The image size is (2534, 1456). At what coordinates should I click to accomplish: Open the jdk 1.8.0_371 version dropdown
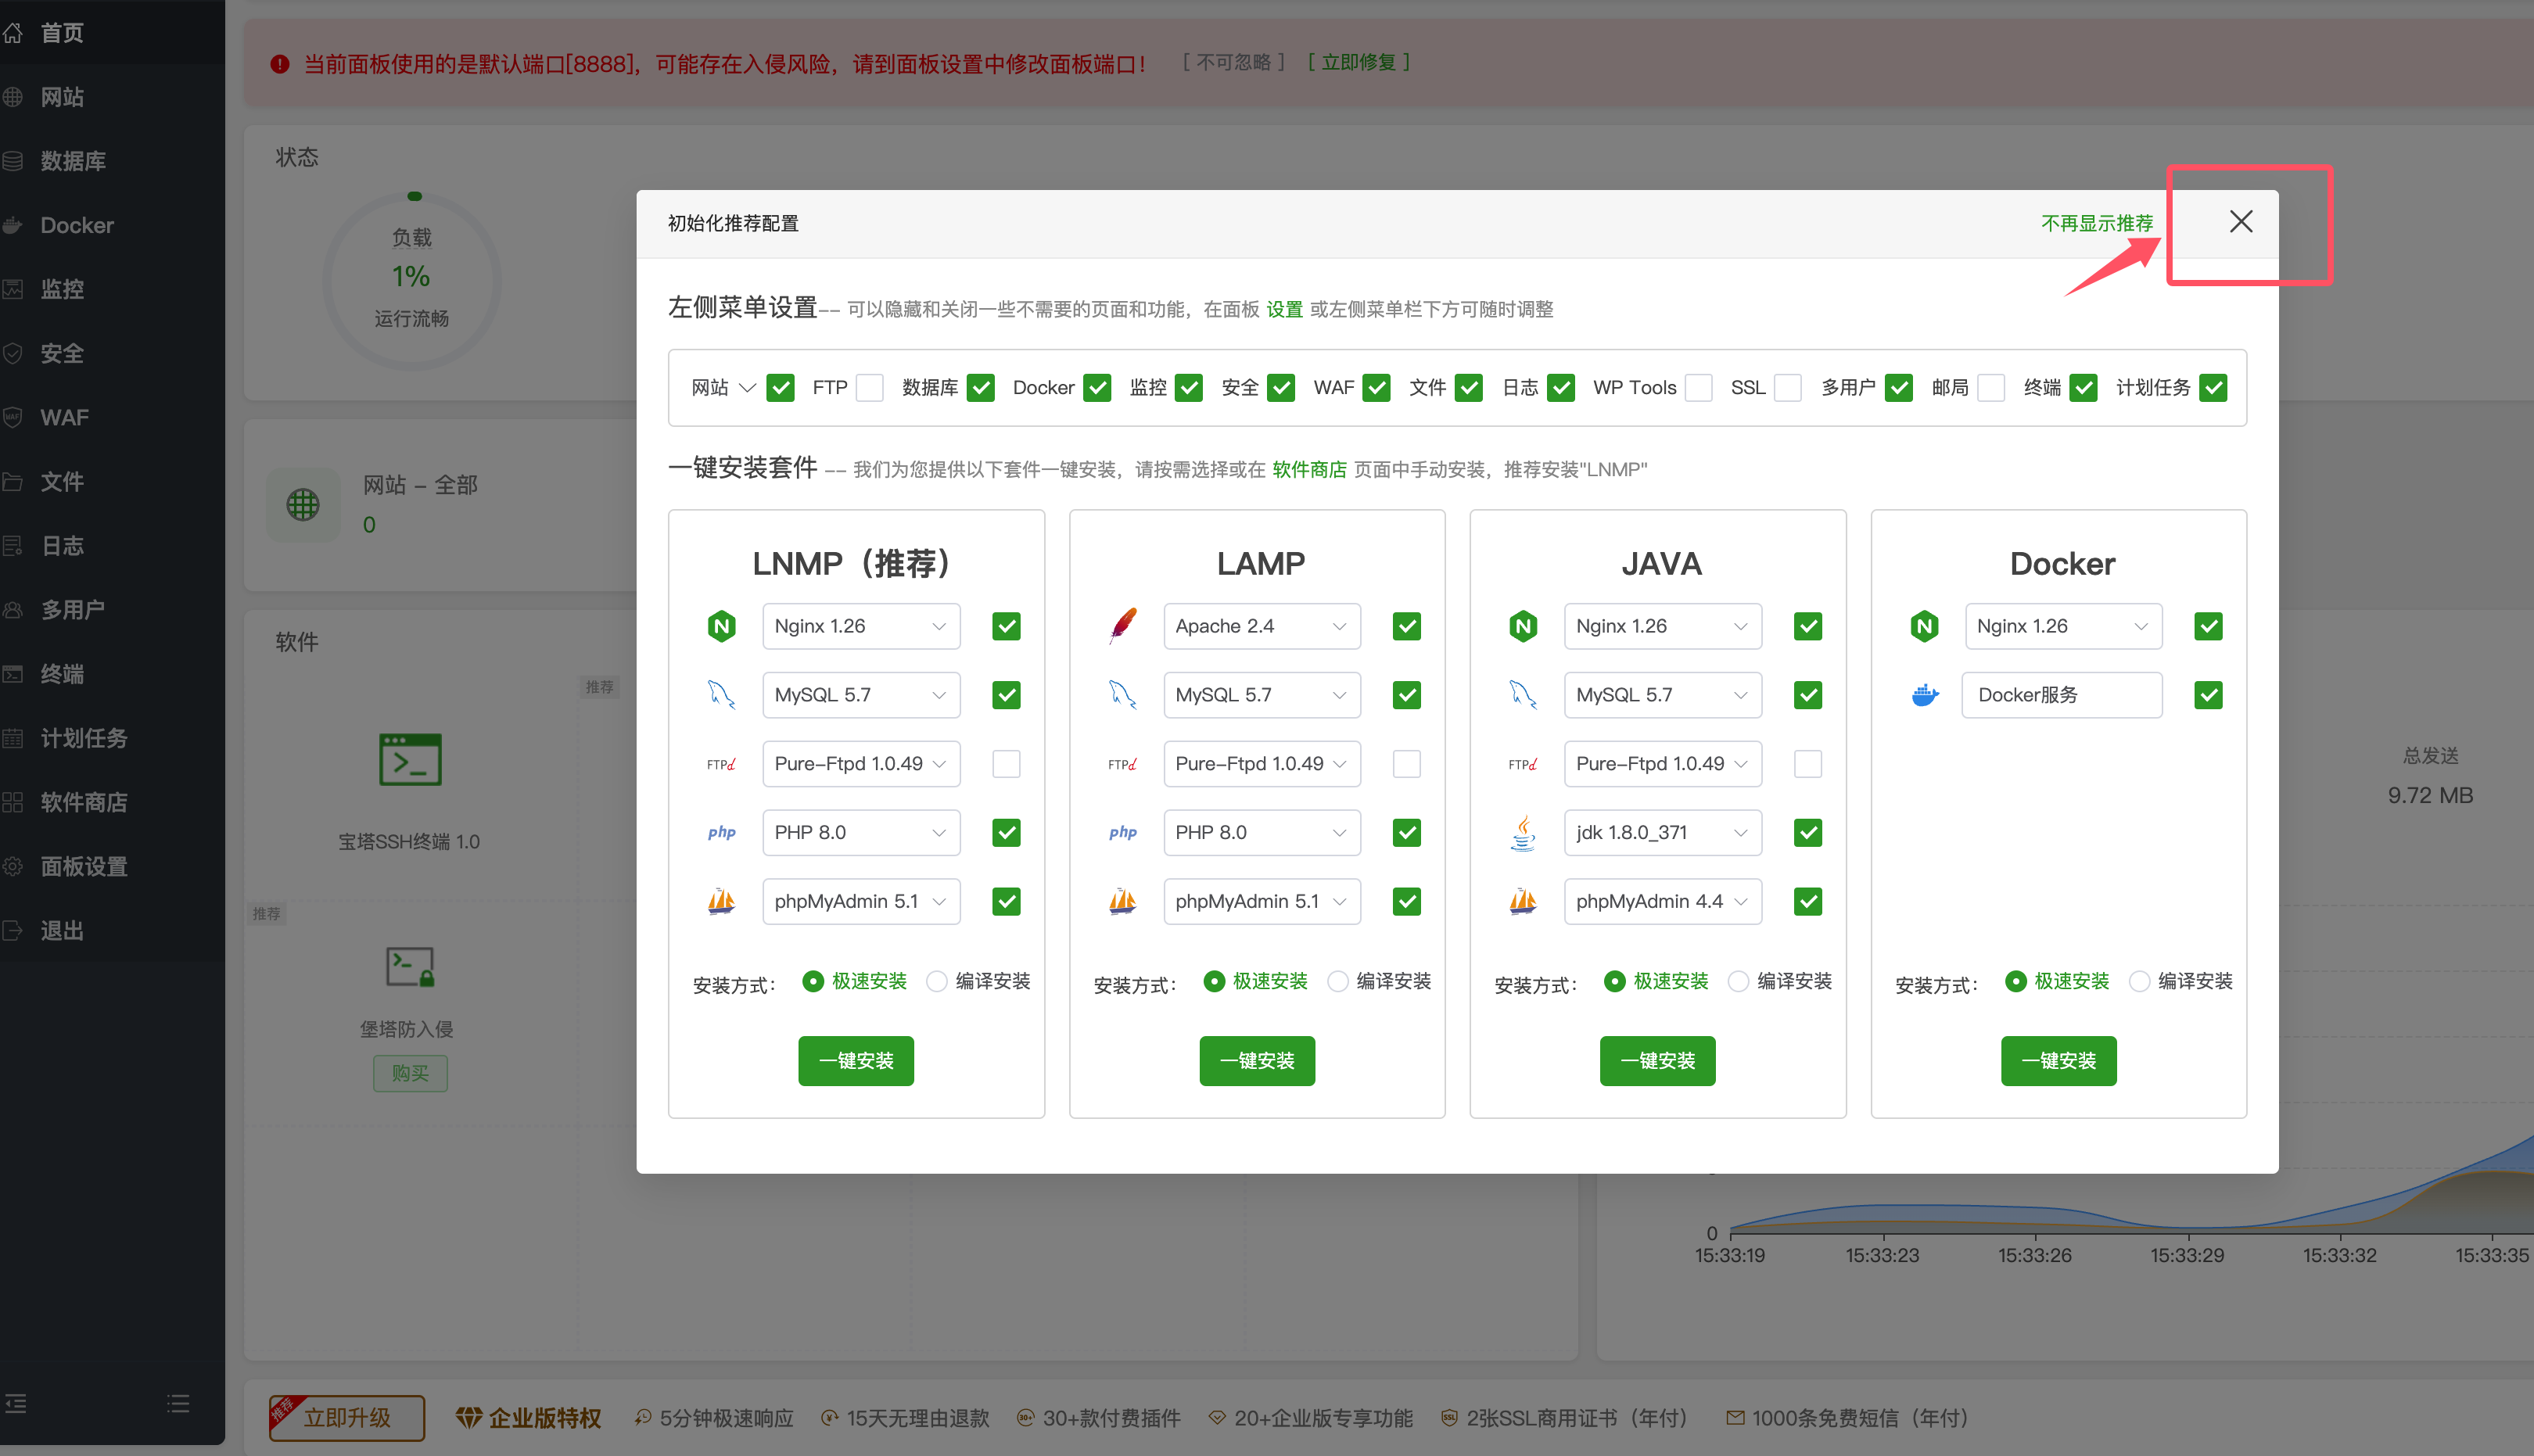click(x=1661, y=832)
